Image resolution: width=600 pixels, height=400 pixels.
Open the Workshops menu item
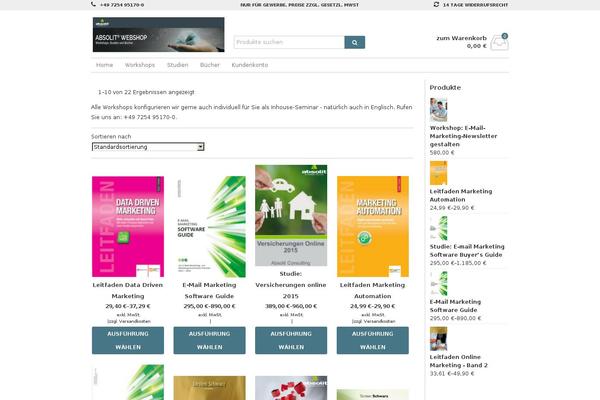[x=140, y=65]
